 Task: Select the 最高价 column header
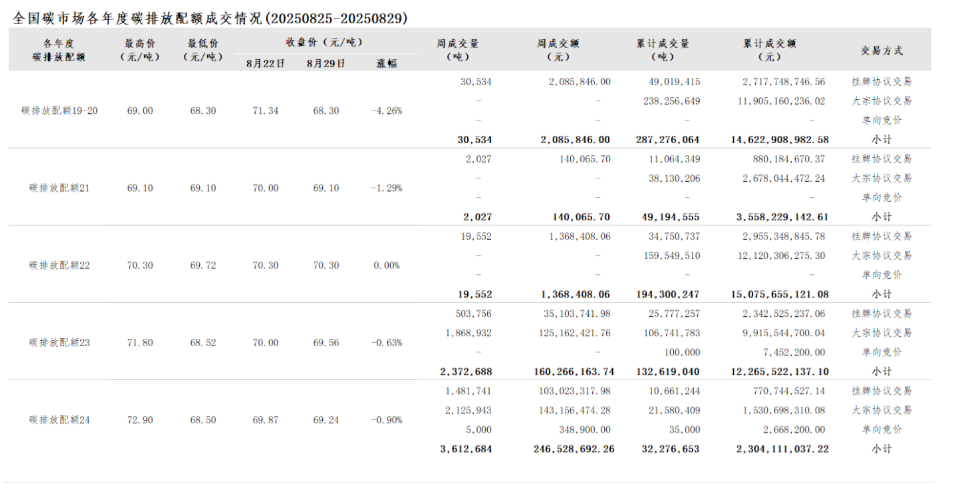point(139,50)
